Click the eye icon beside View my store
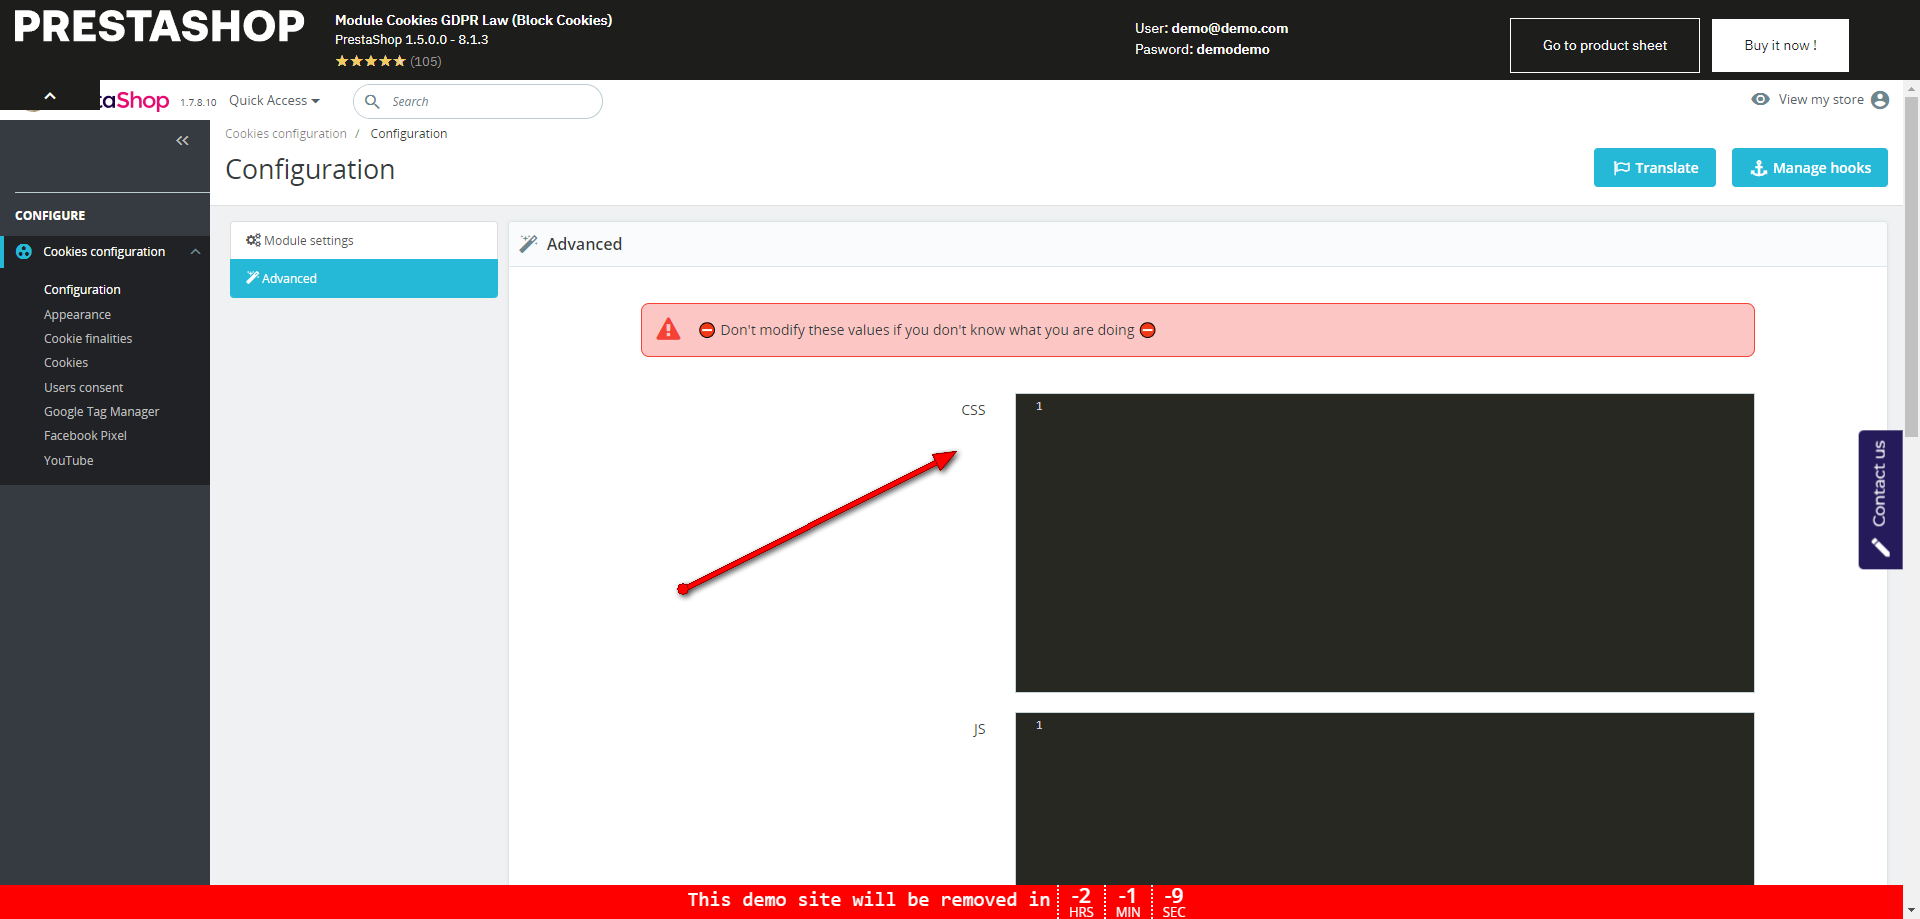1920x919 pixels. click(1761, 99)
